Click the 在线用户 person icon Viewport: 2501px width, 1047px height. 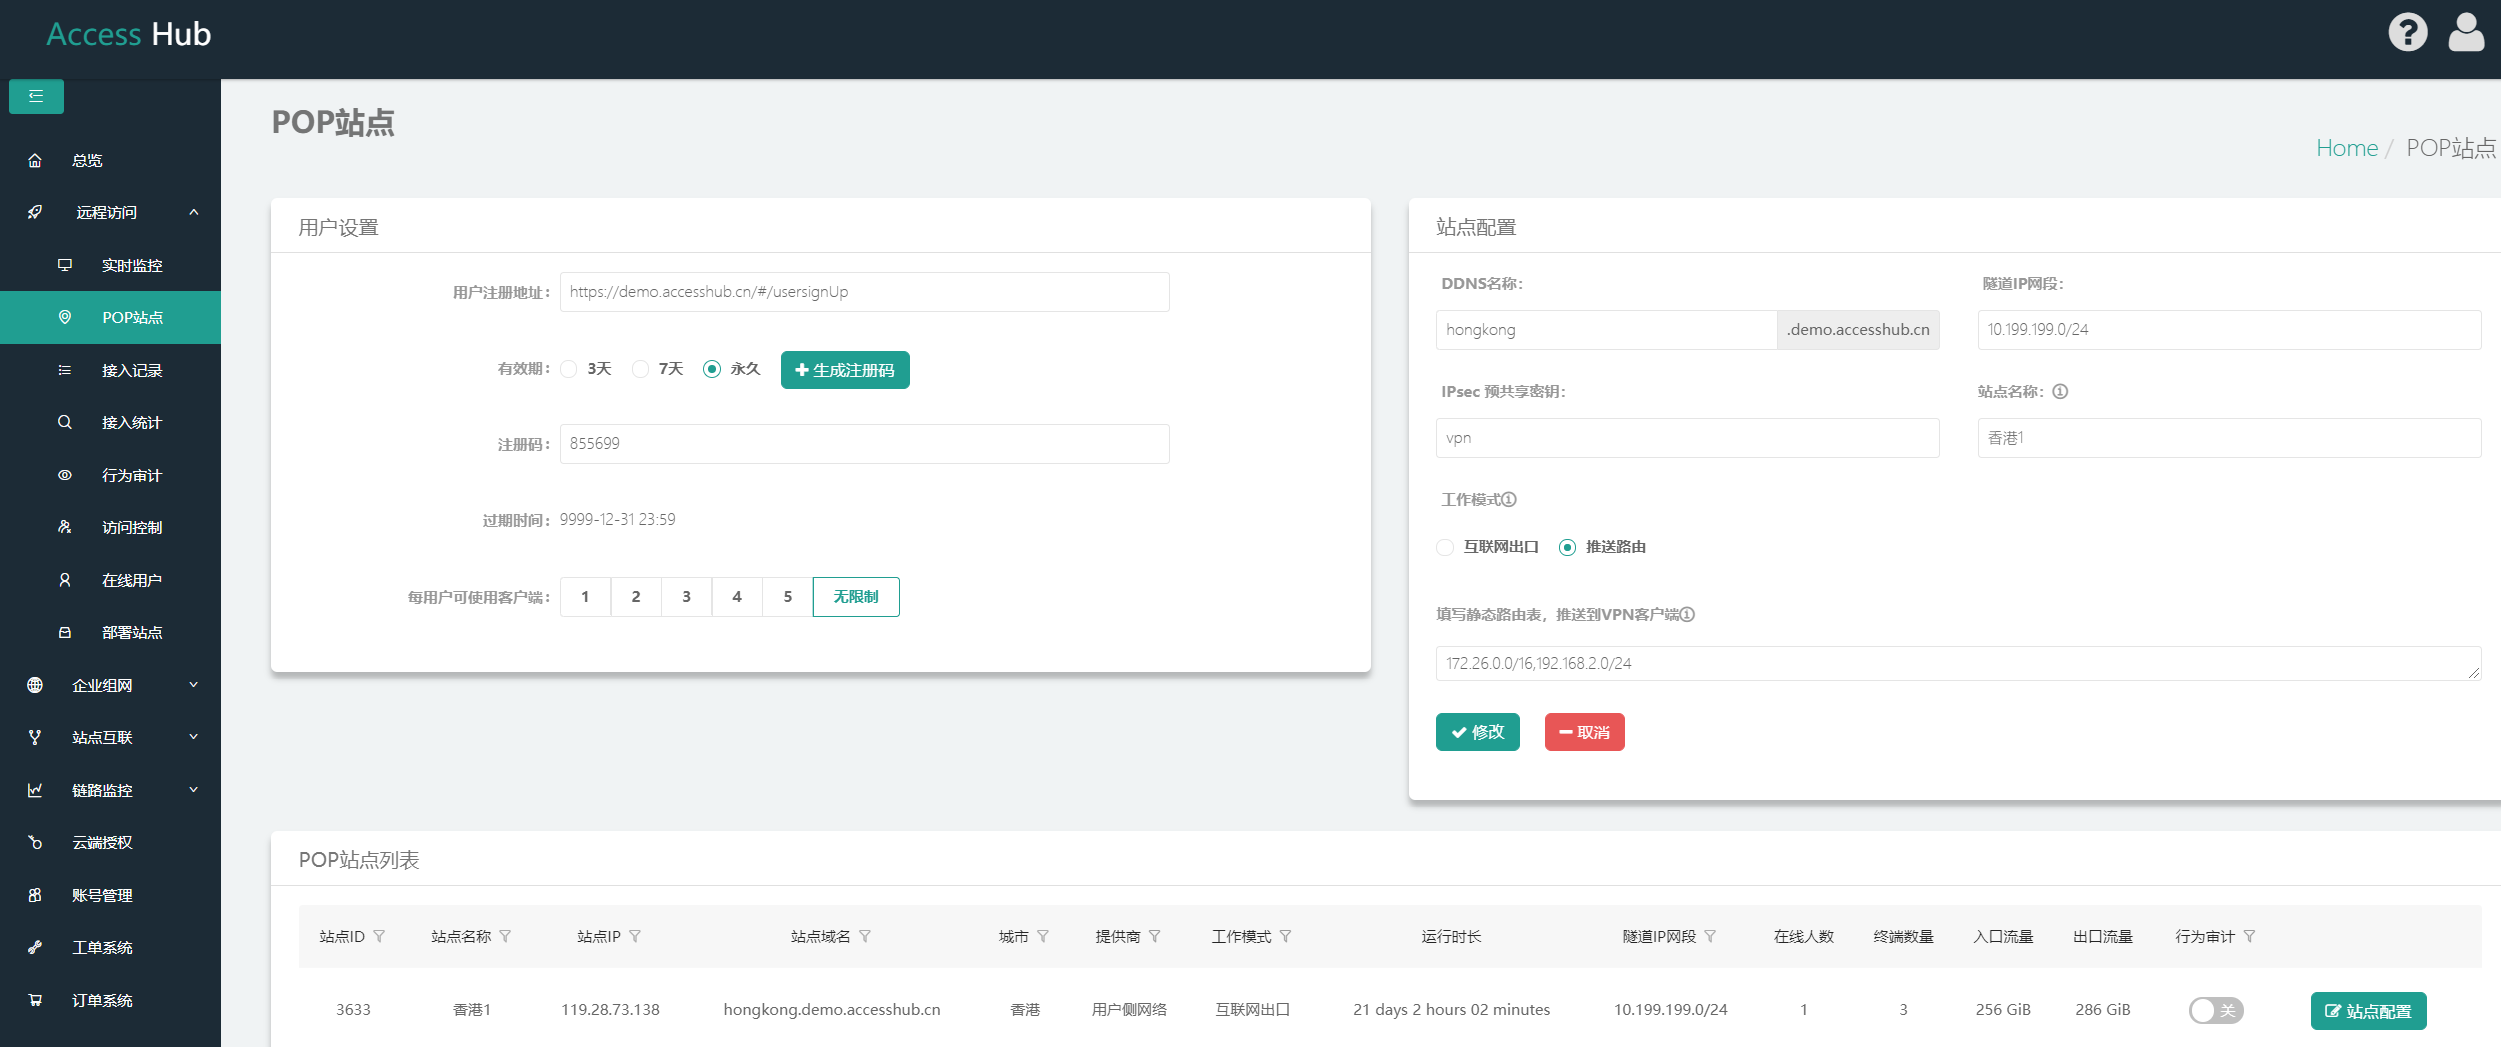coord(65,580)
